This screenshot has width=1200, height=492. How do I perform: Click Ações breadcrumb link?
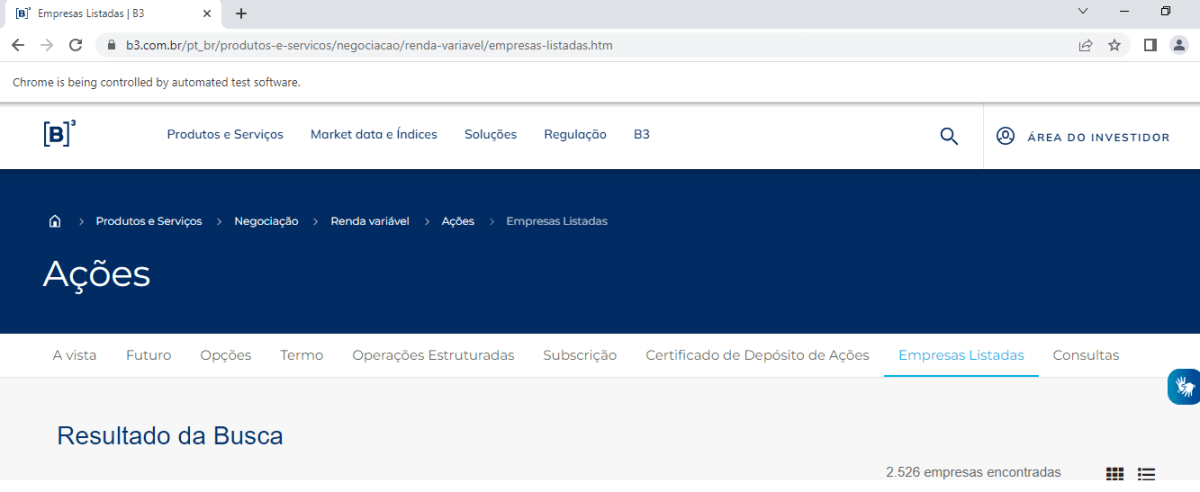458,221
